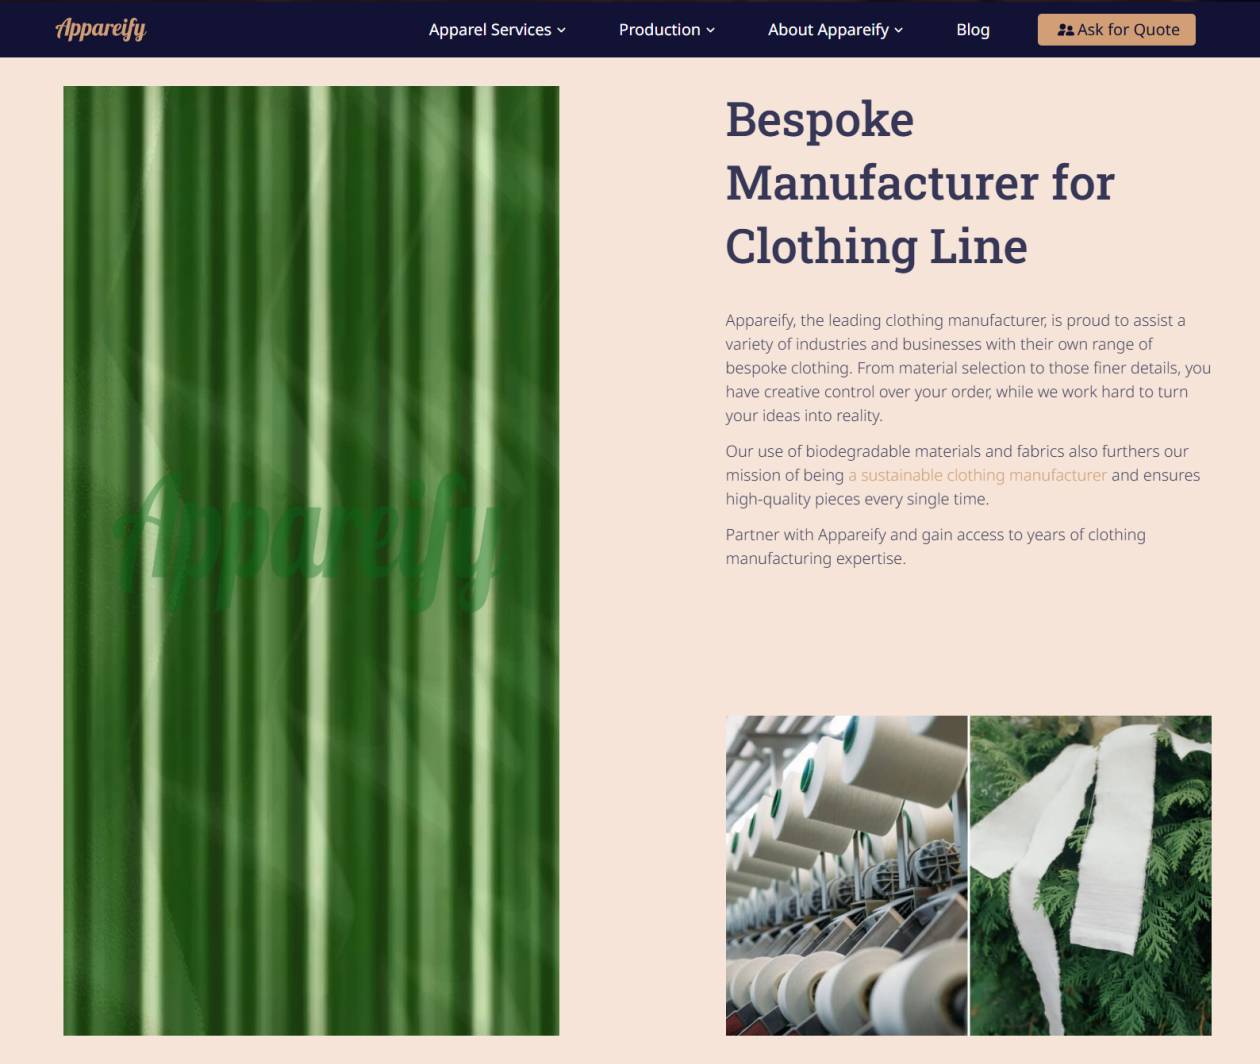Click the paragraph about biodegradable materials
Image resolution: width=1260 pixels, height=1064 pixels.
click(963, 475)
